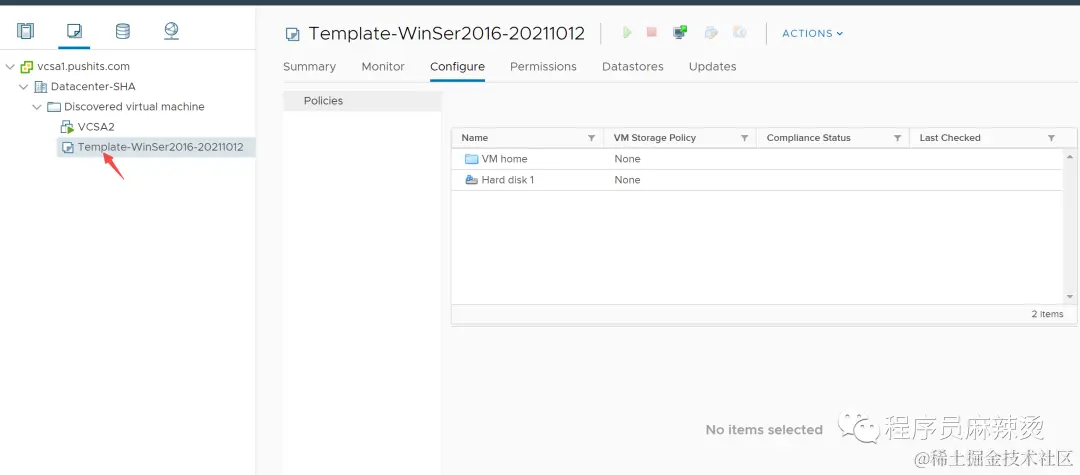1080x475 pixels.
Task: Collapse the Discovered virtual machine folder
Action: pos(37,107)
